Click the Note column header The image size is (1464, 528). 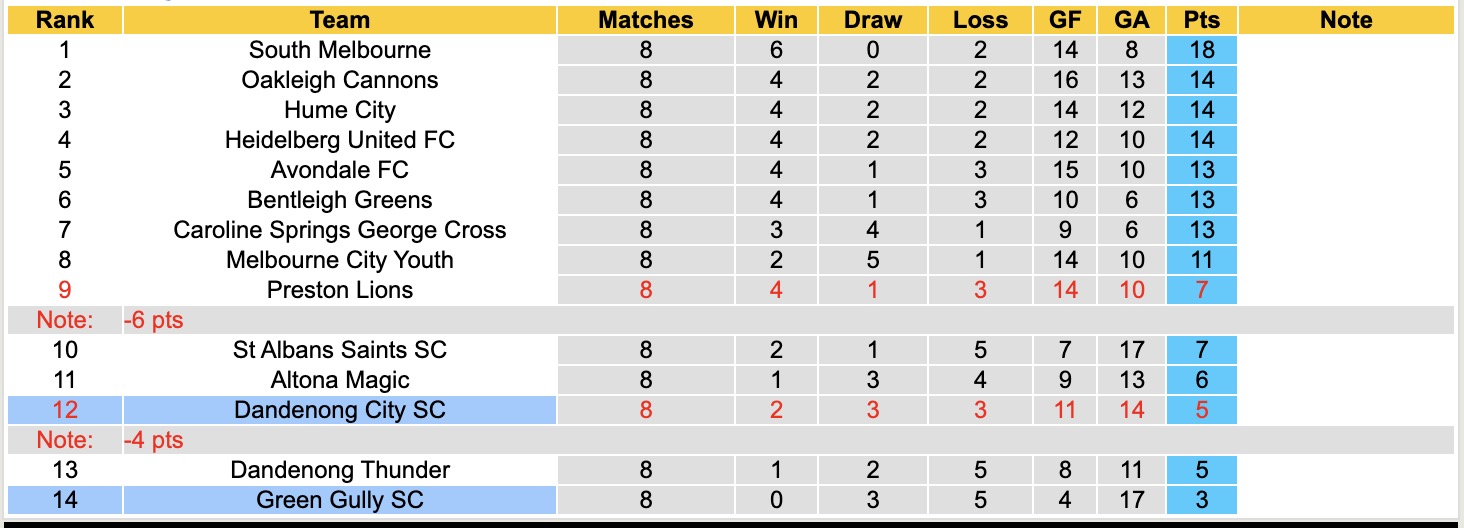(x=1346, y=20)
